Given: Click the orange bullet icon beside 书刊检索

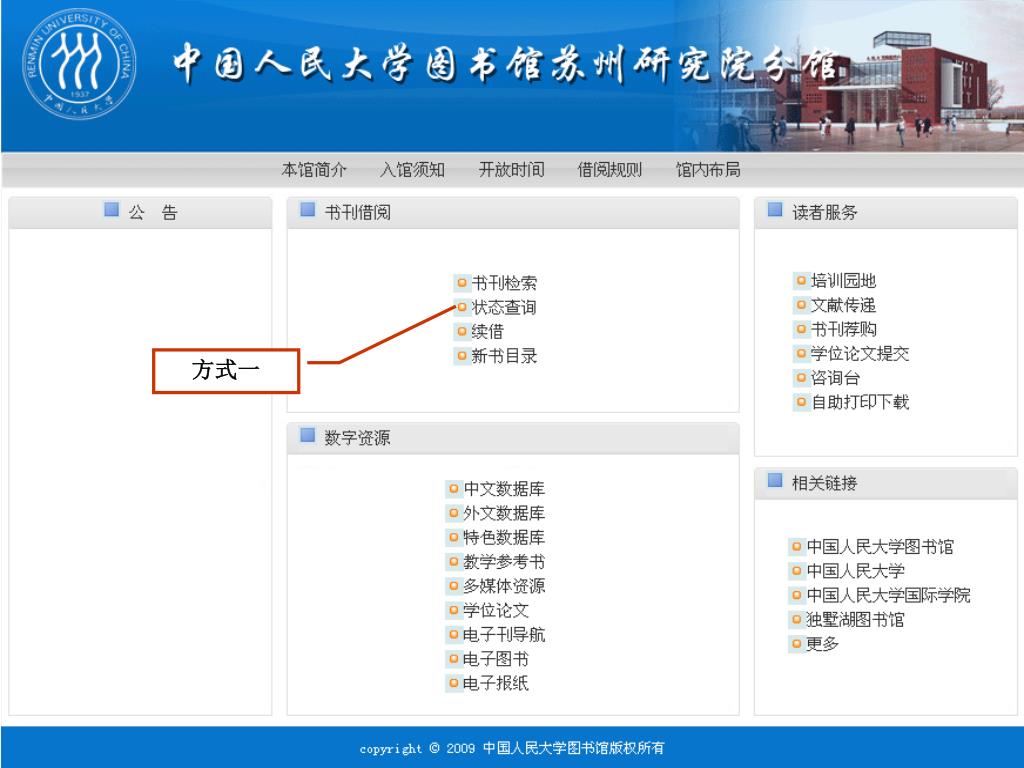Looking at the screenshot, I should [x=462, y=283].
